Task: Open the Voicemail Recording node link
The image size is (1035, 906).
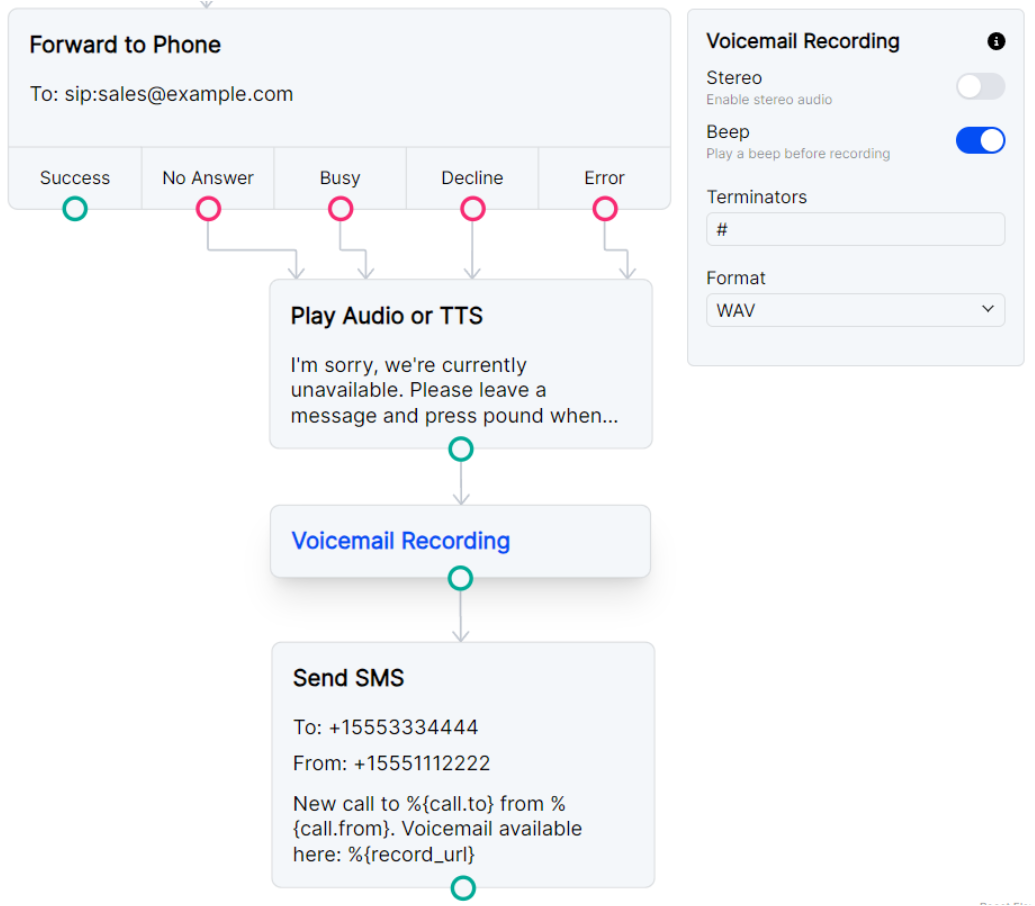Action: coord(400,540)
